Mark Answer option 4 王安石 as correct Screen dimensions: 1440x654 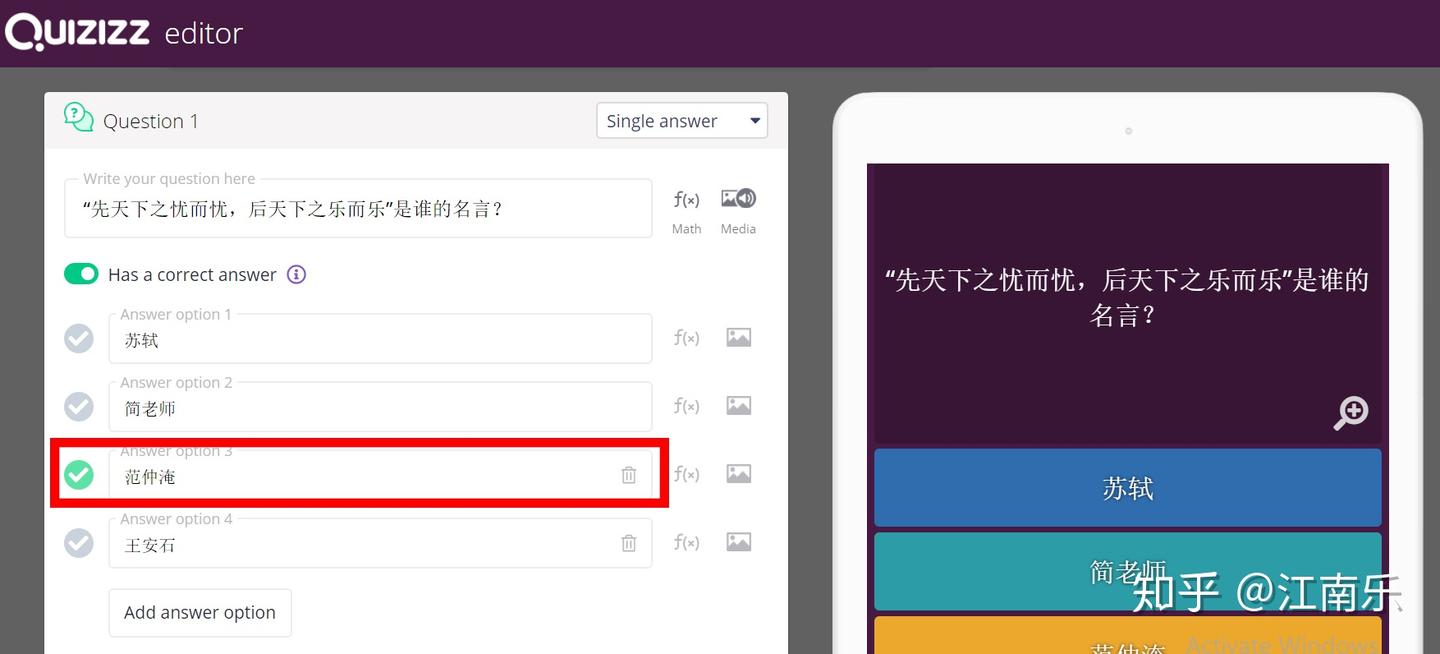78,542
